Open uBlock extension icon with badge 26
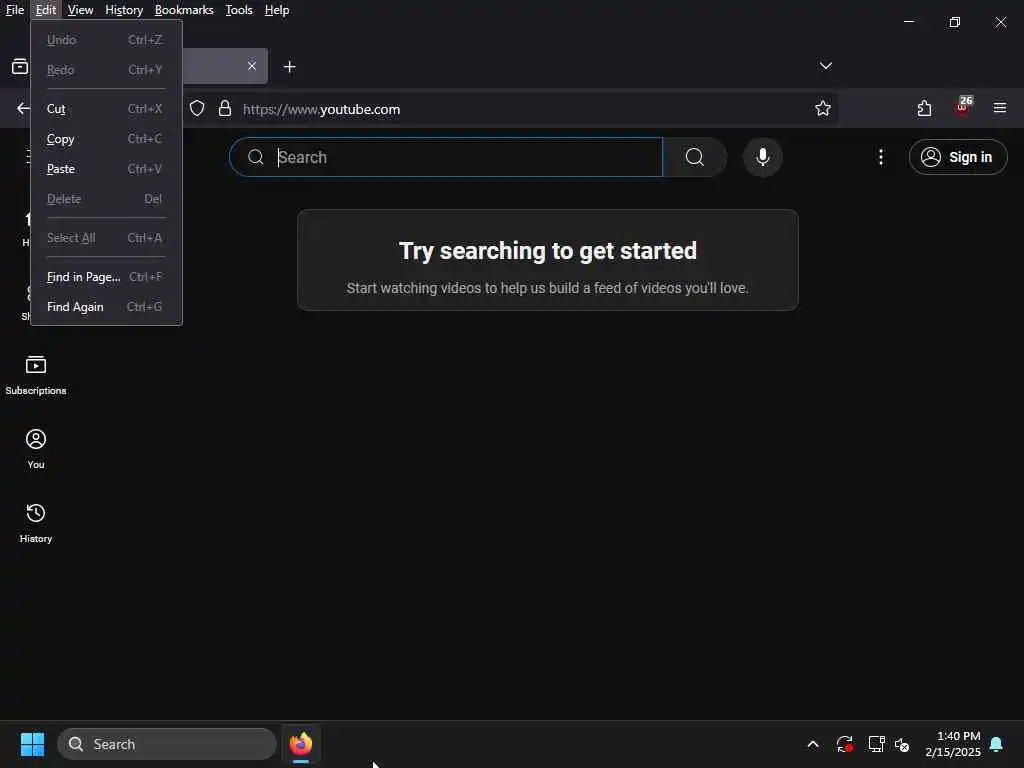This screenshot has height=768, width=1024. 963,106
